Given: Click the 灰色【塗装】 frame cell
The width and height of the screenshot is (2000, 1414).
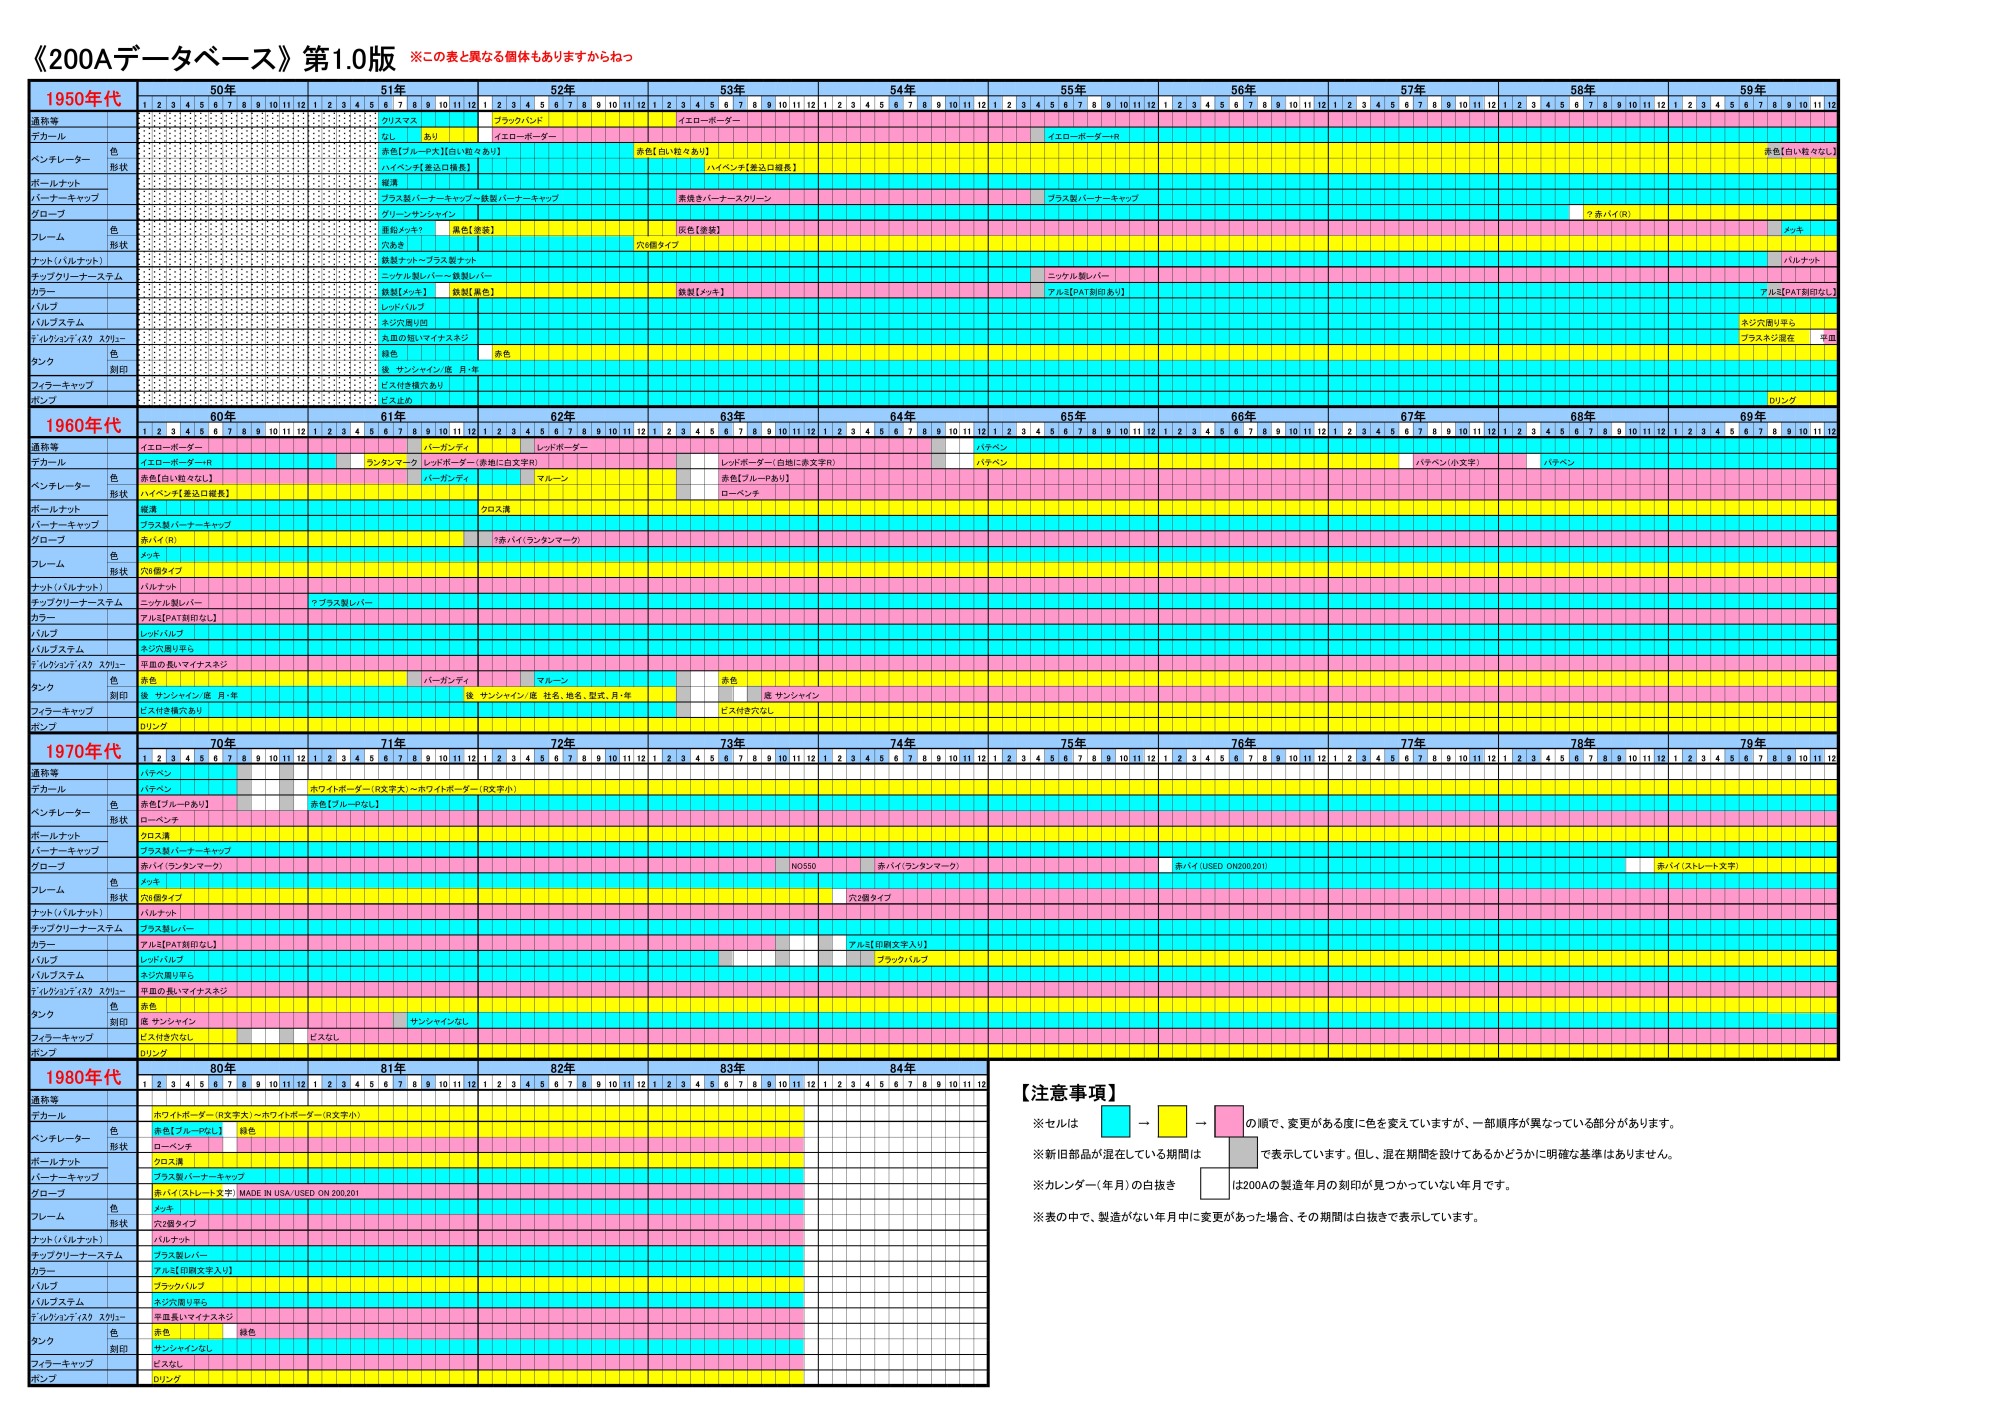Looking at the screenshot, I should click(x=699, y=230).
